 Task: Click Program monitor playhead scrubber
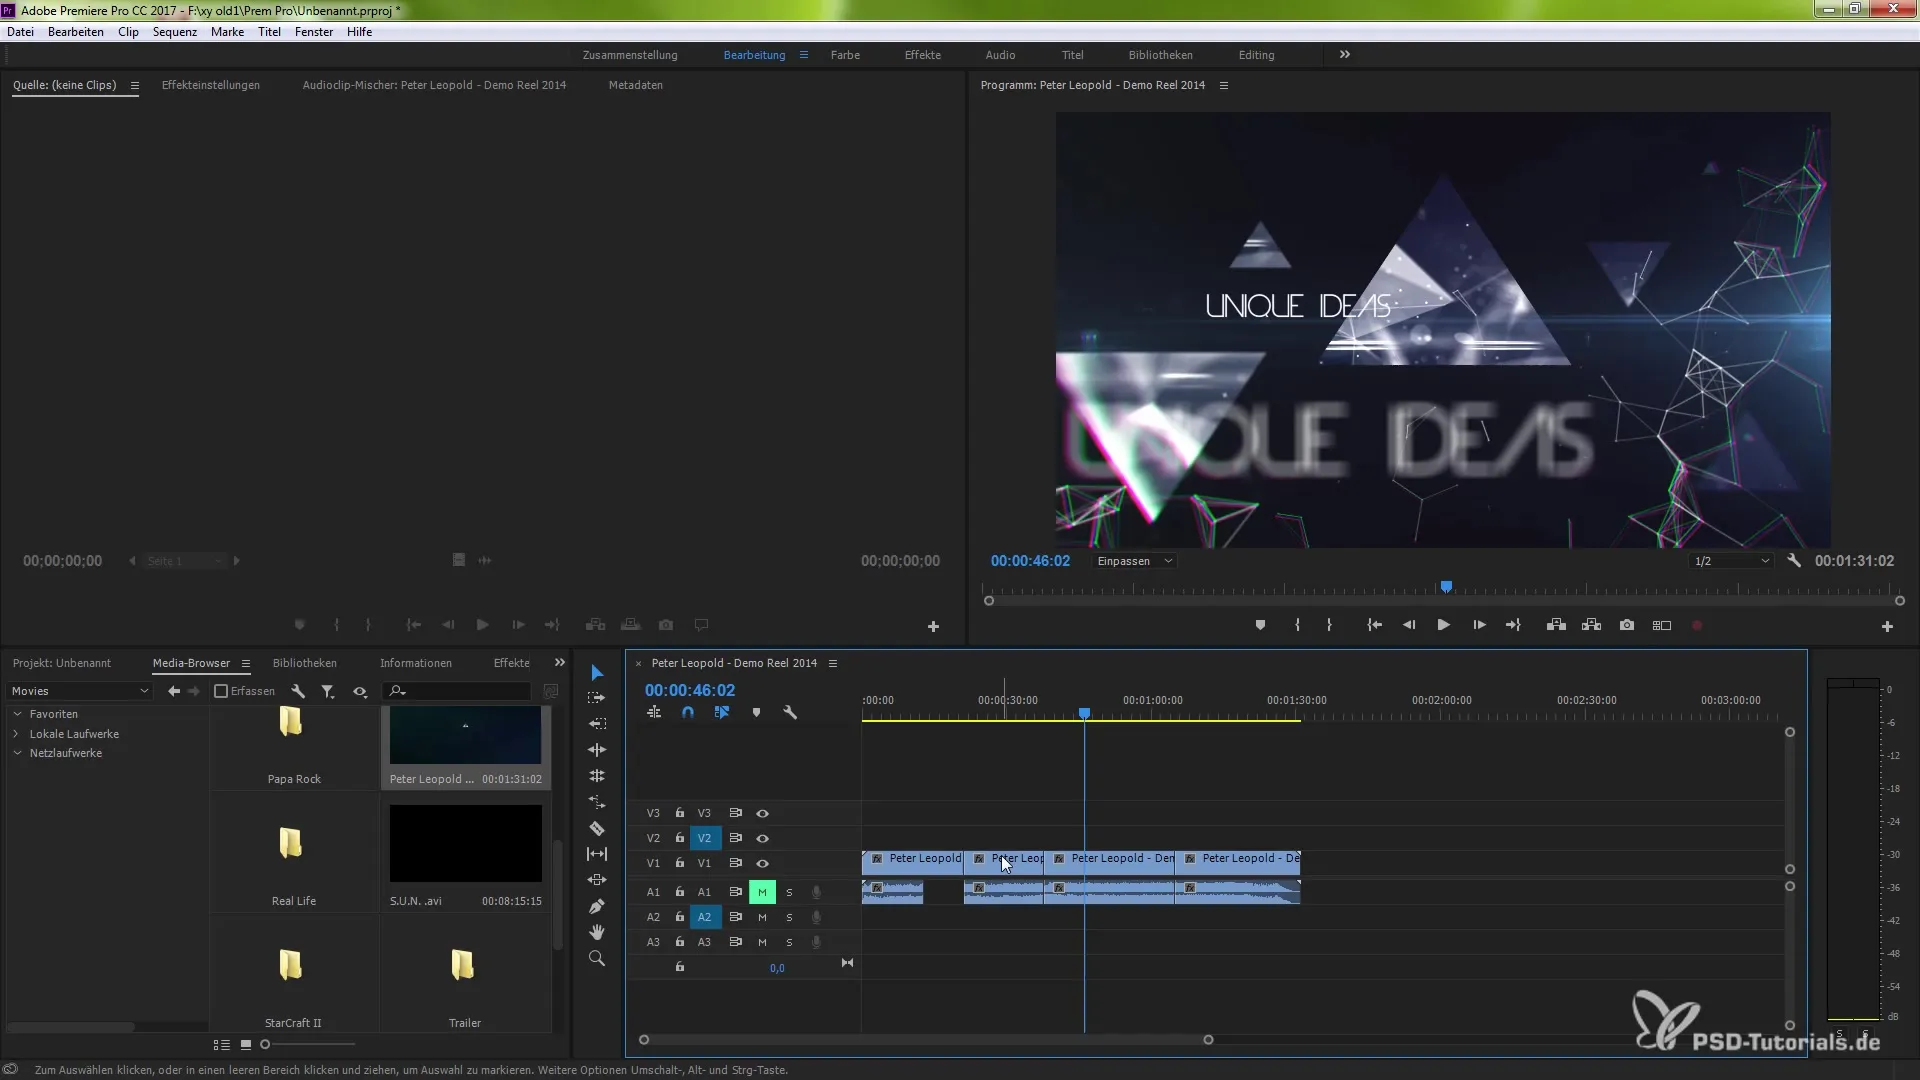(1446, 587)
